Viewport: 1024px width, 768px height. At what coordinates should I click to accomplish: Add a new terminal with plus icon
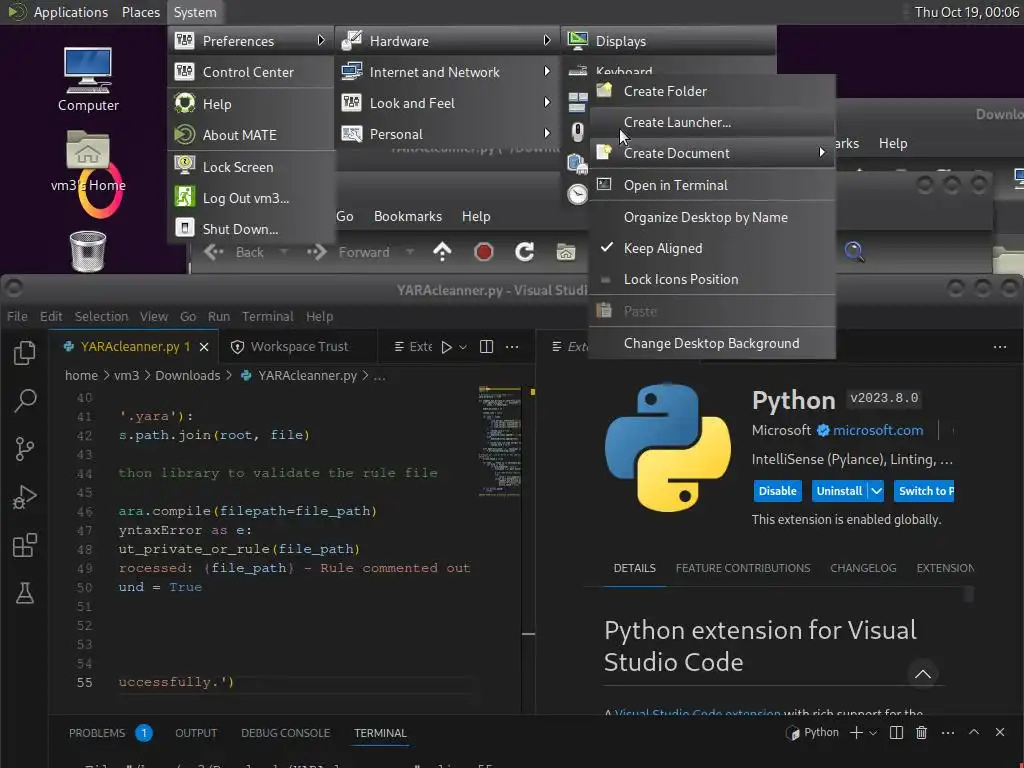(856, 733)
